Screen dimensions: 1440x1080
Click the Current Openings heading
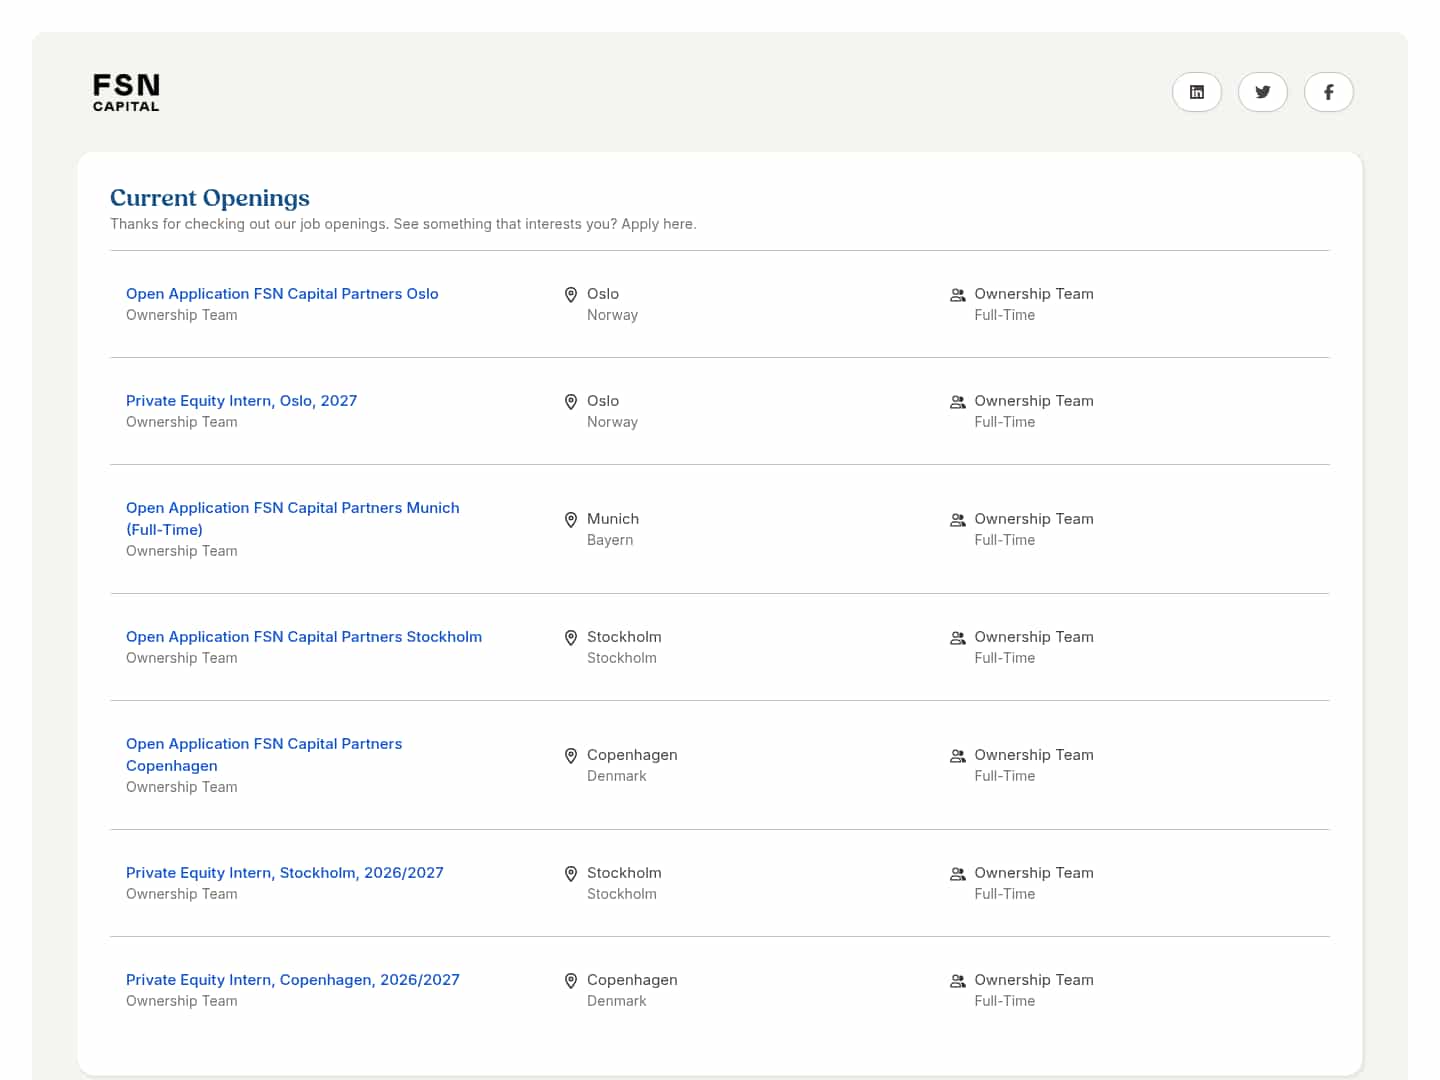point(210,198)
